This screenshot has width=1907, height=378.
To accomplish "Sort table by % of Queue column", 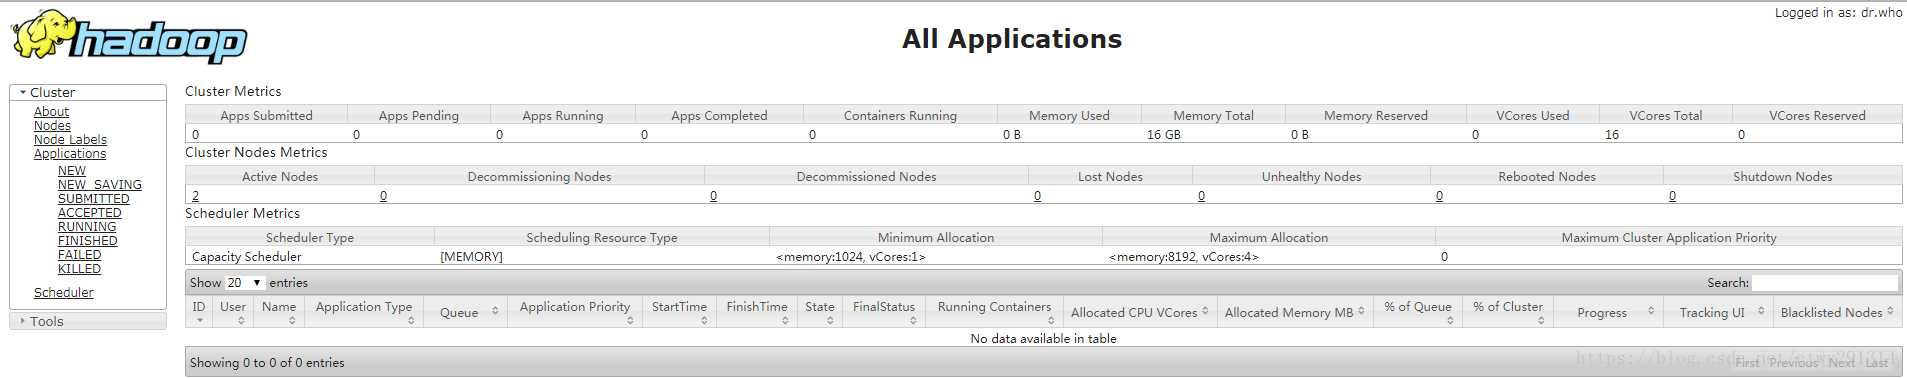I will pyautogui.click(x=1418, y=312).
